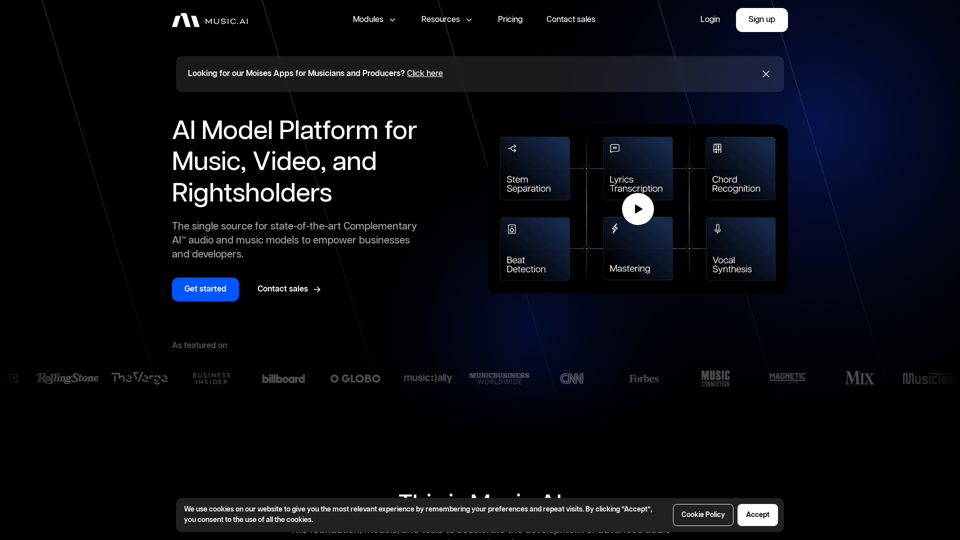Click the 'As featured on' label
Screen dimensions: 960x540
(x=200, y=345)
